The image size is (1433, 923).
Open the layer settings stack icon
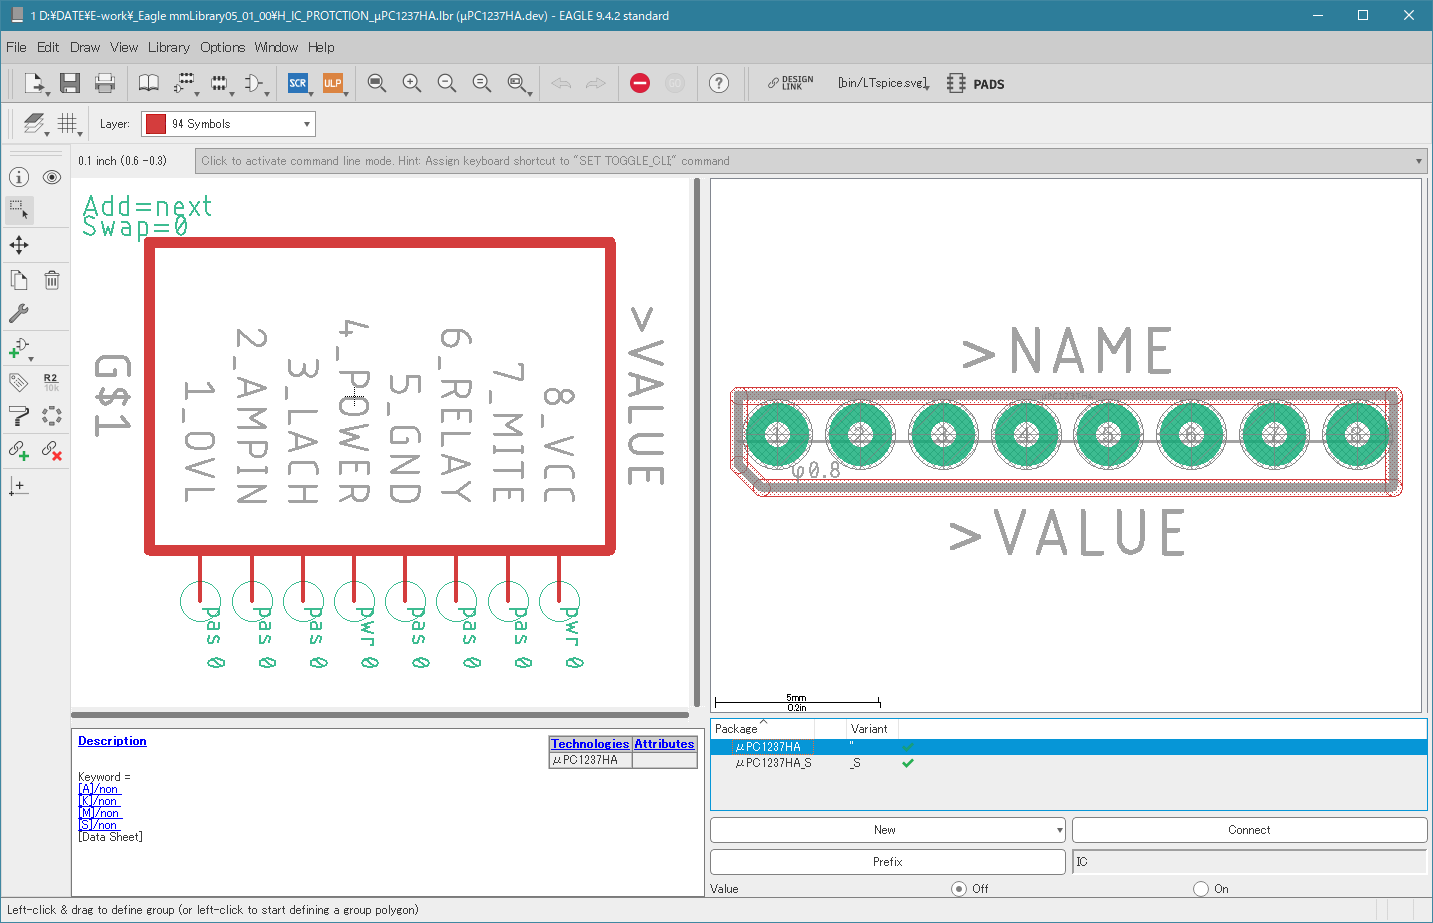34,123
